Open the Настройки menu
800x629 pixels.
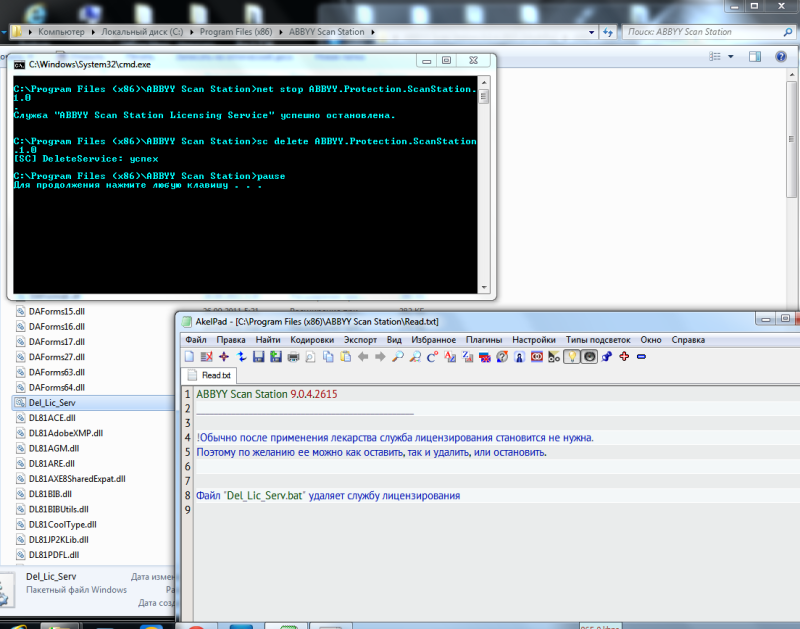click(534, 340)
